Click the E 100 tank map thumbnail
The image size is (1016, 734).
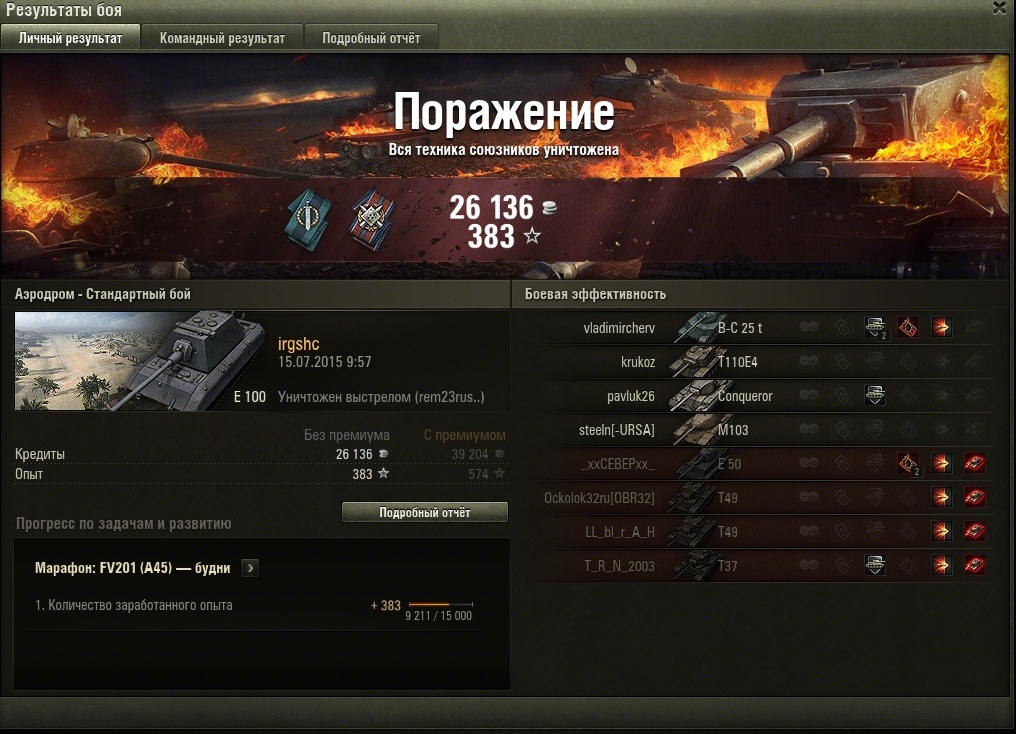click(x=142, y=361)
